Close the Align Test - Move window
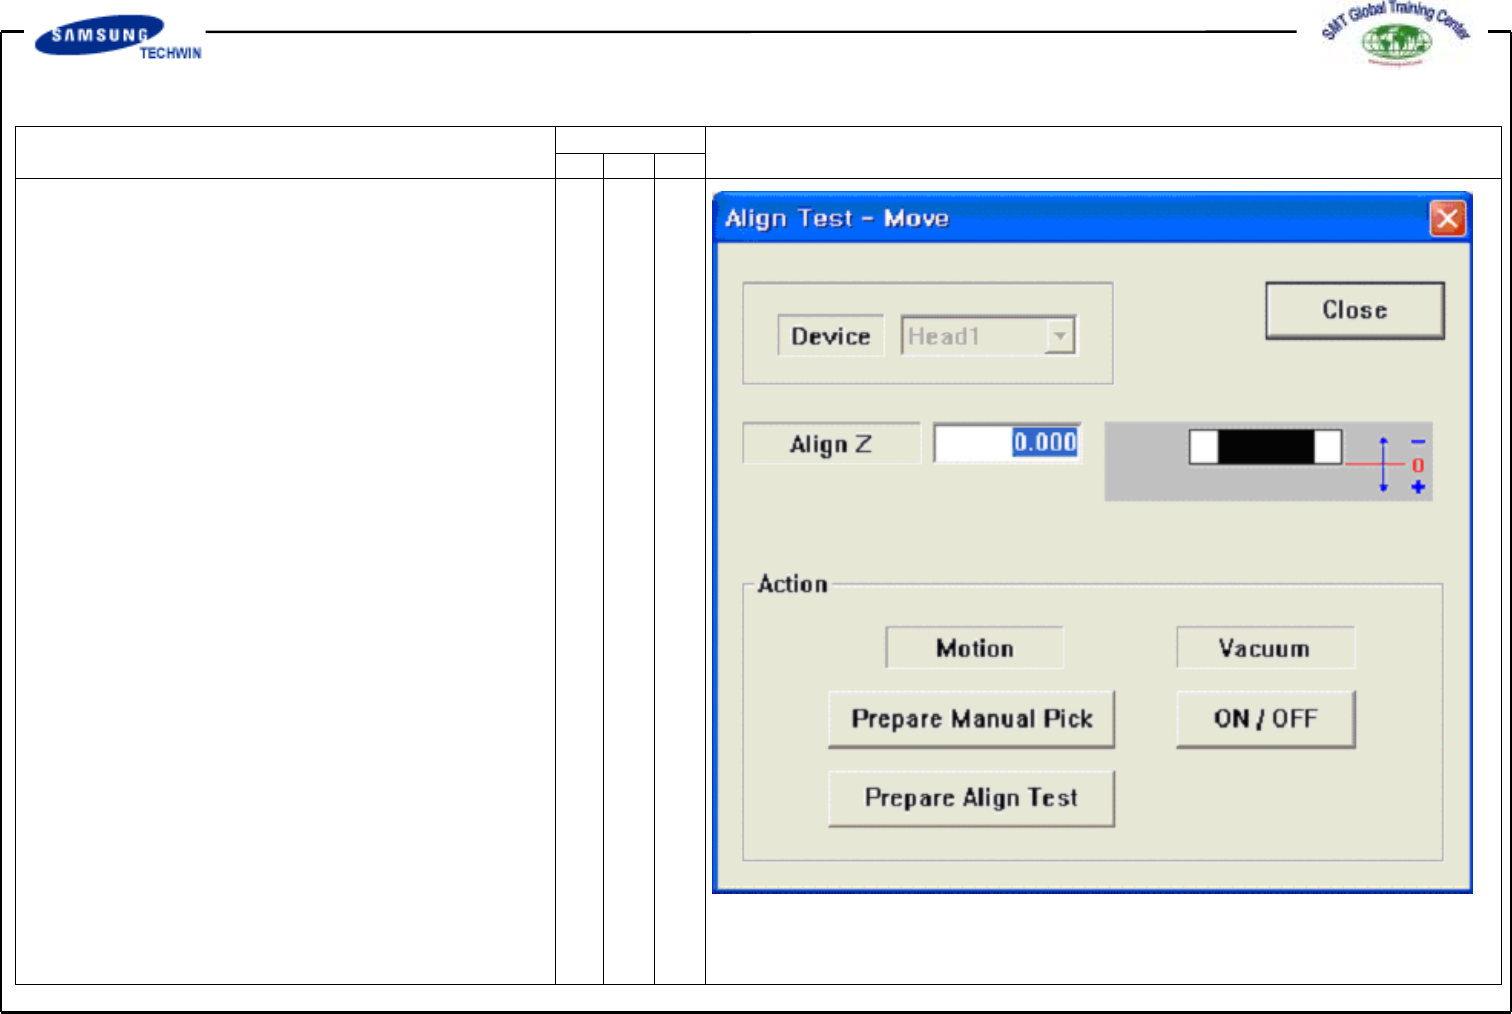1512x1014 pixels. (x=1447, y=218)
